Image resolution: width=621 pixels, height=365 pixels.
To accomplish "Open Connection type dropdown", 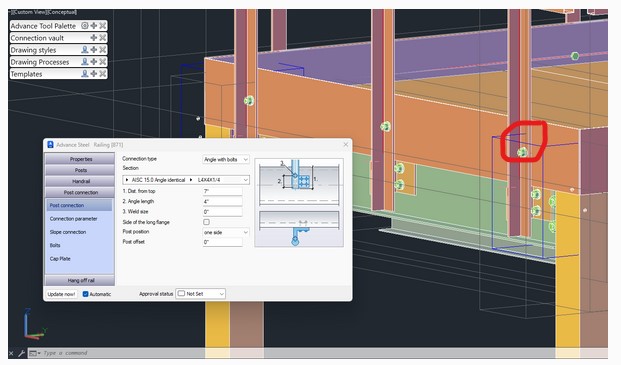I will click(226, 159).
